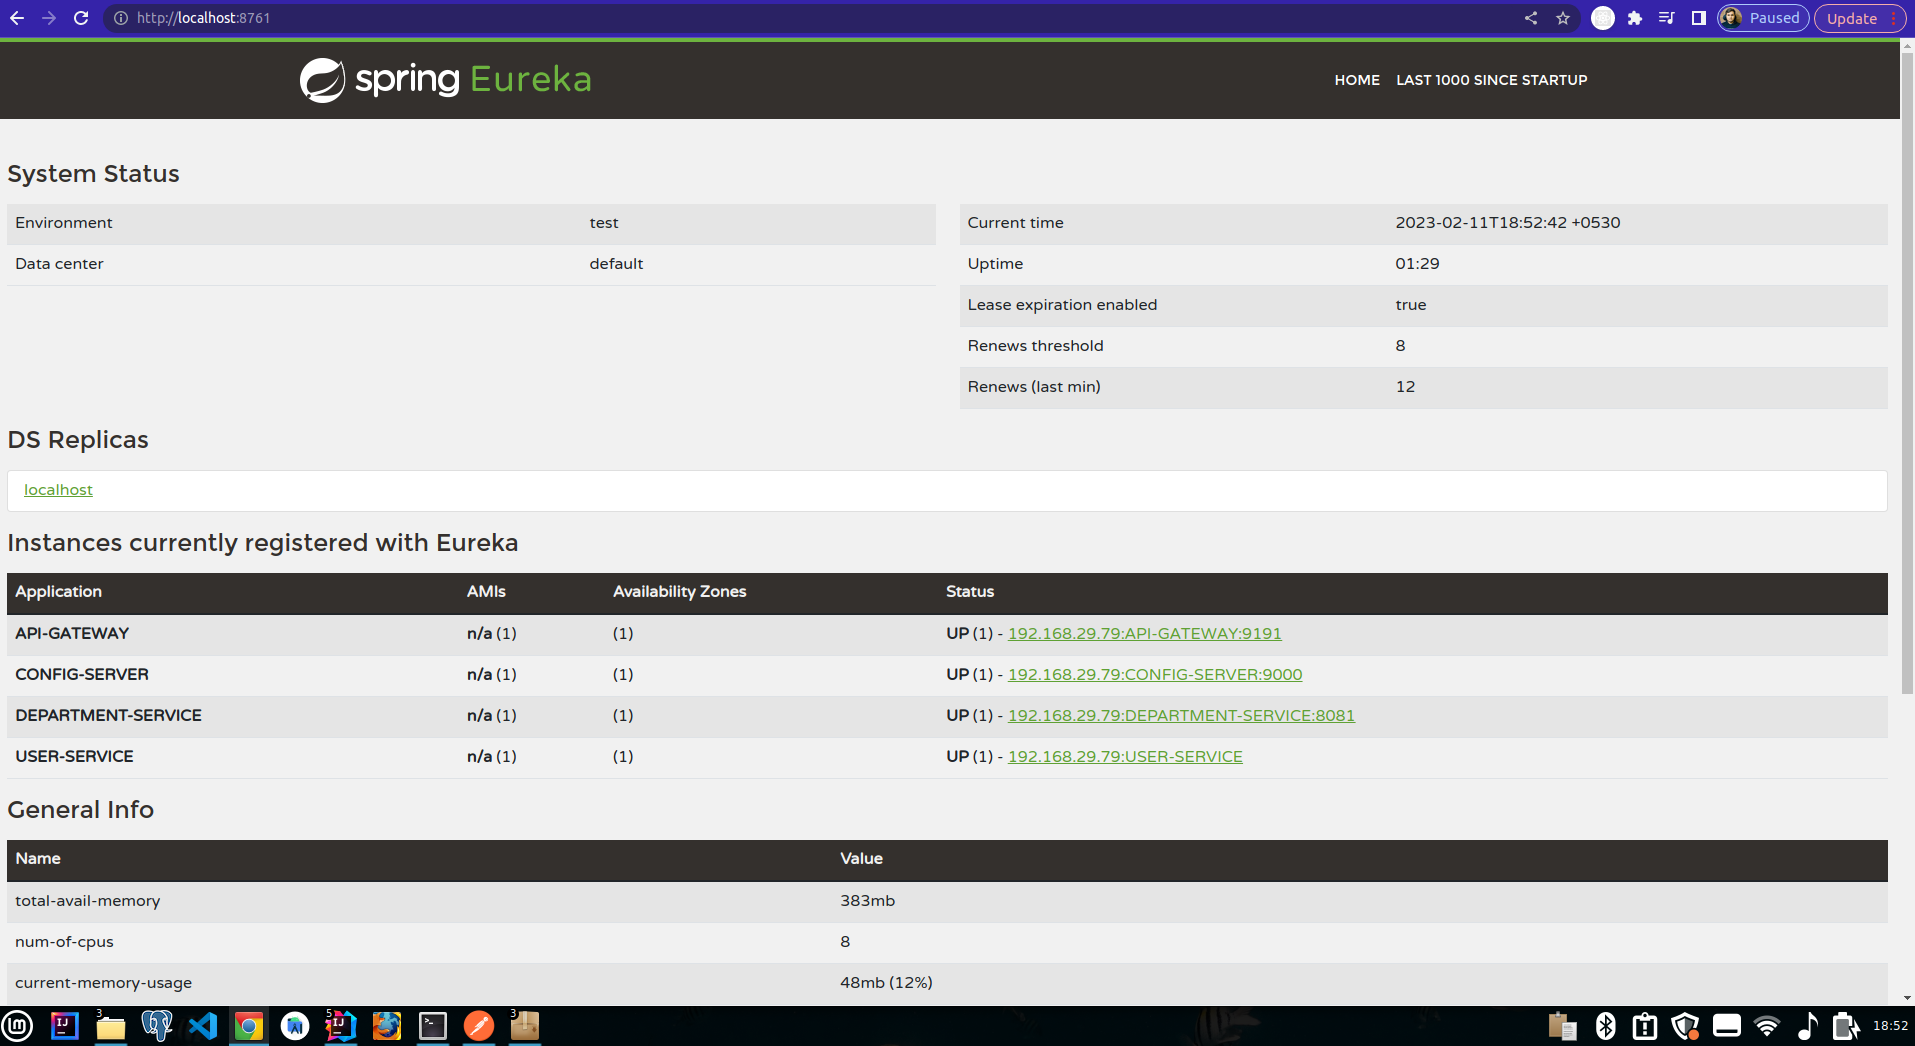Click the USER-SERVICE application name

[x=74, y=756]
